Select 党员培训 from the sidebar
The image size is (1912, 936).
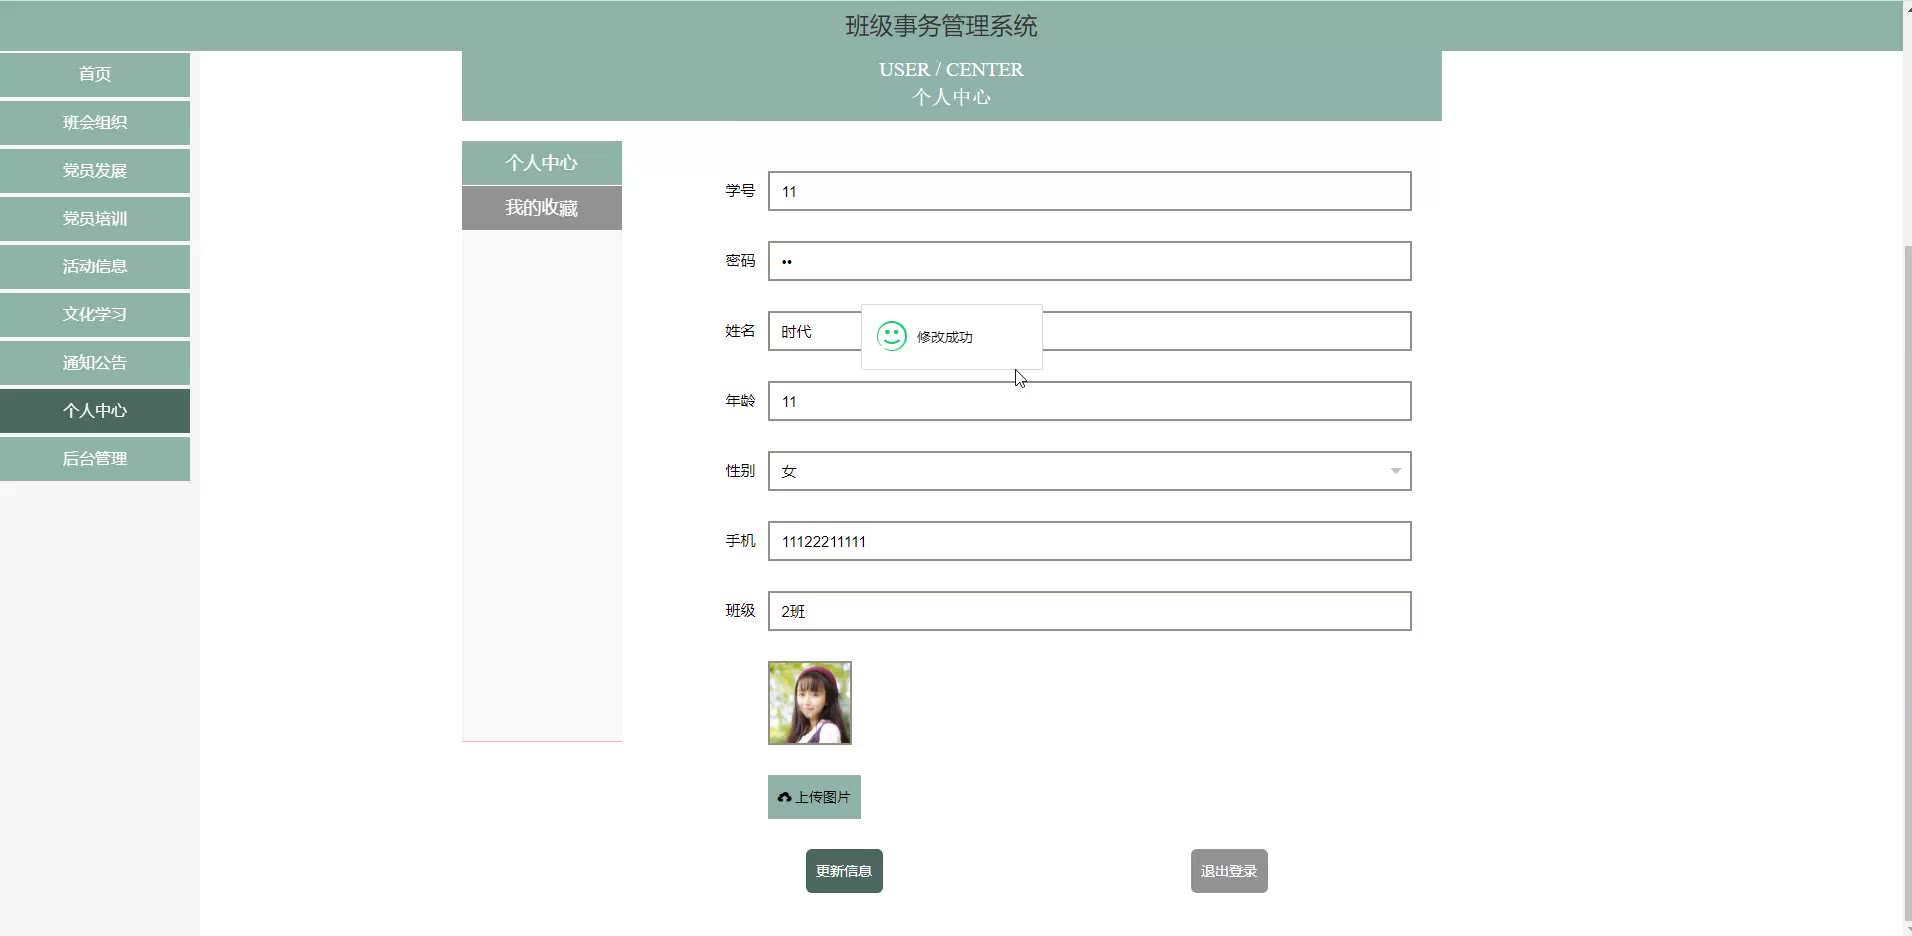pos(95,218)
